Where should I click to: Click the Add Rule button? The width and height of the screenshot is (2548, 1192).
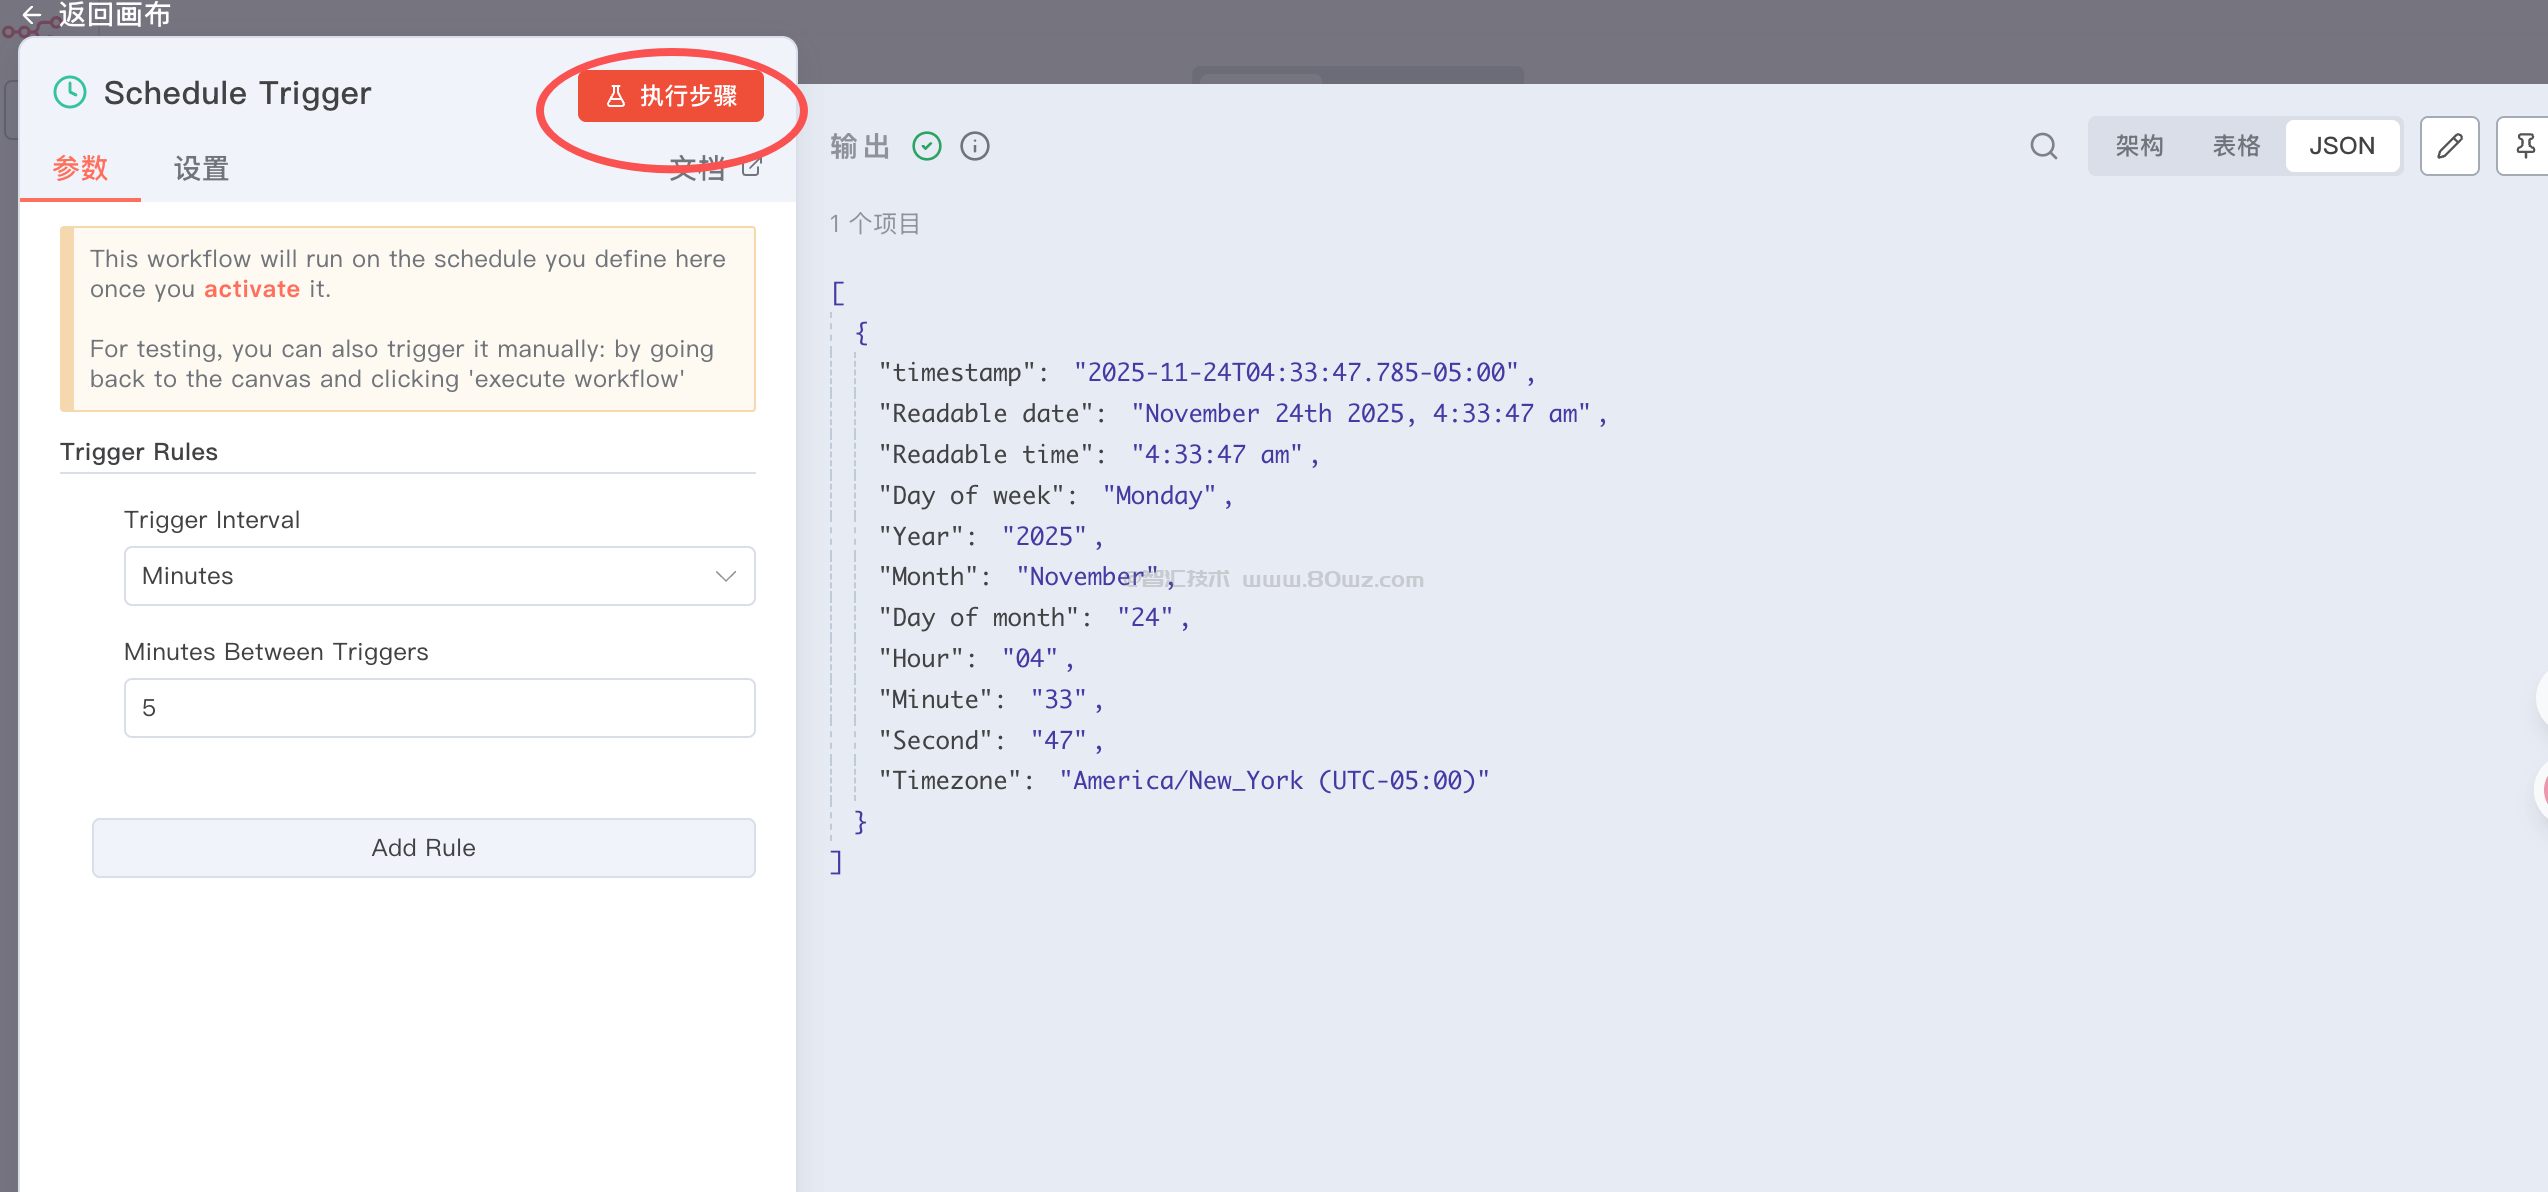point(423,848)
